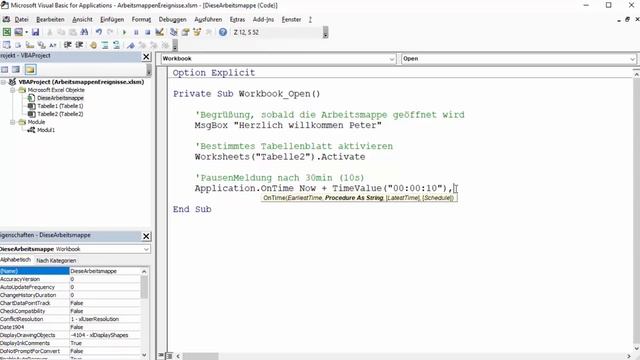Click the Break pause icon
Image resolution: width=640 pixels, height=360 pixels.
click(x=136, y=32)
